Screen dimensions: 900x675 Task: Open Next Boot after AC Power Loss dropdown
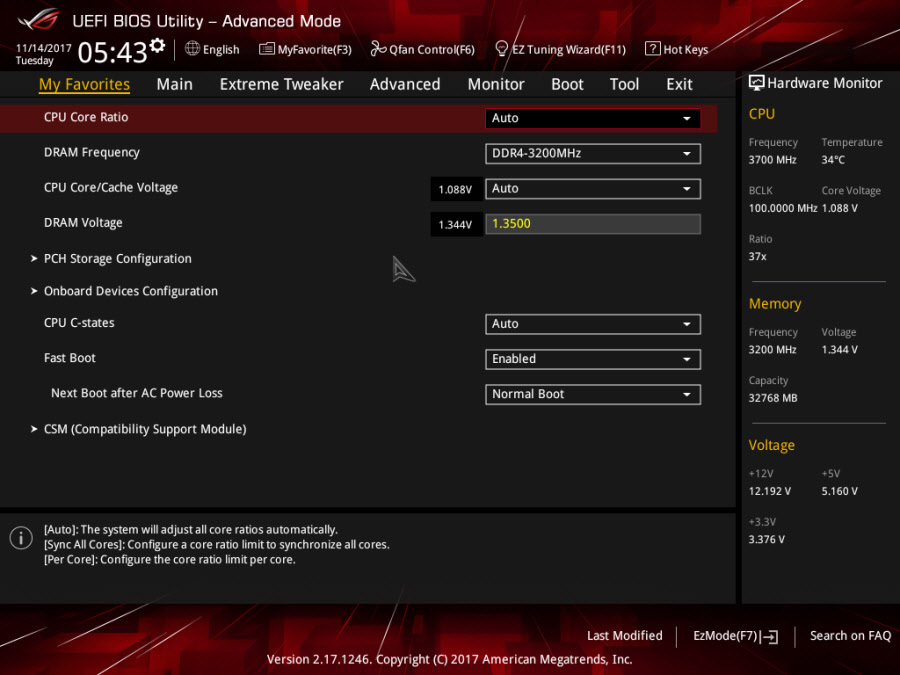(592, 394)
